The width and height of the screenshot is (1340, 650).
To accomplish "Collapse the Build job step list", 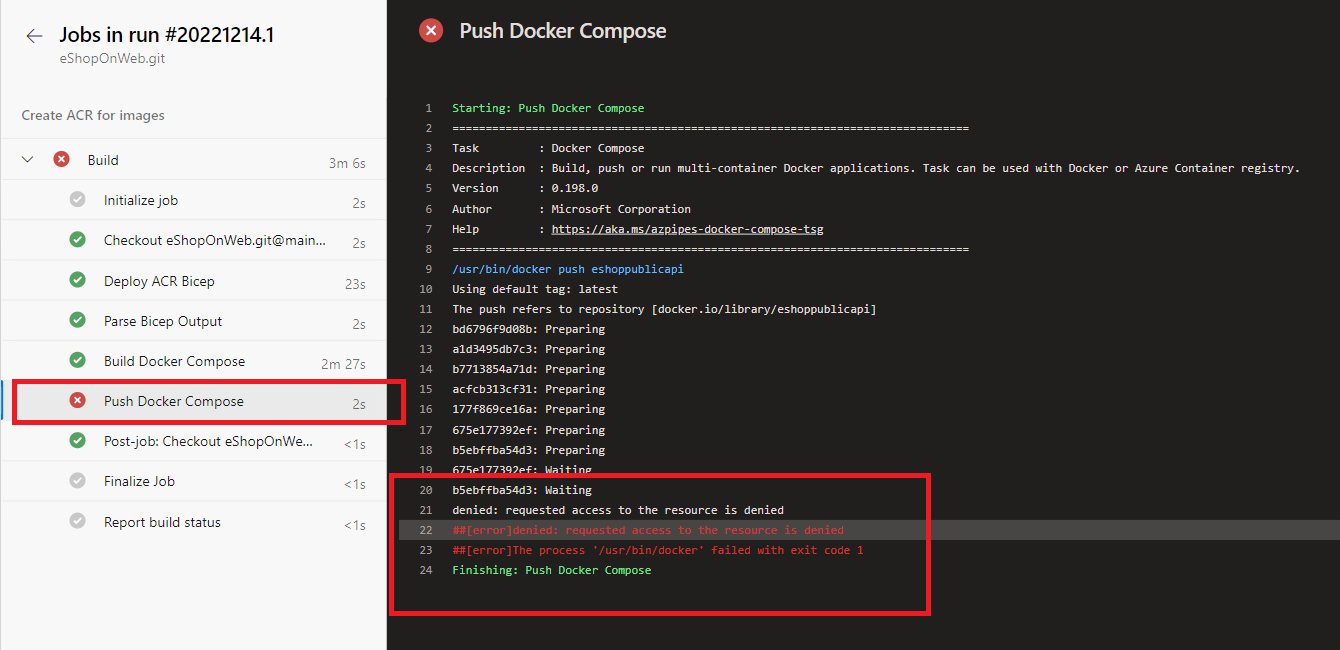I will 27,159.
